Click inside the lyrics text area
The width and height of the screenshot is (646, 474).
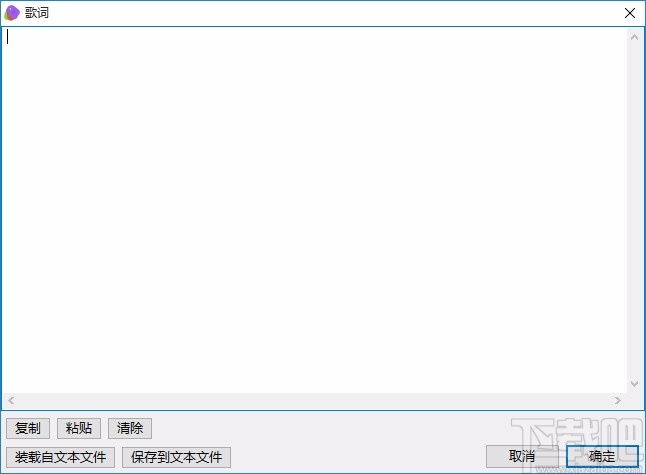(314, 210)
